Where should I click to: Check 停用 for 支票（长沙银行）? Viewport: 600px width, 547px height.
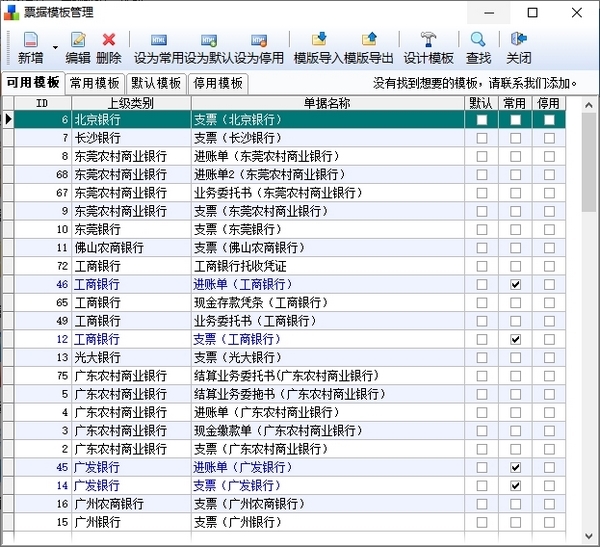[549, 138]
